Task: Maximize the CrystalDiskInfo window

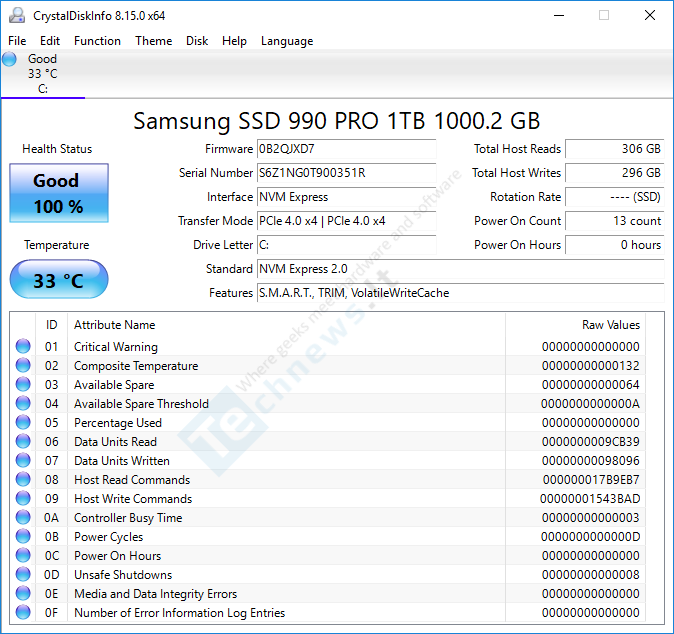Action: [x=604, y=15]
